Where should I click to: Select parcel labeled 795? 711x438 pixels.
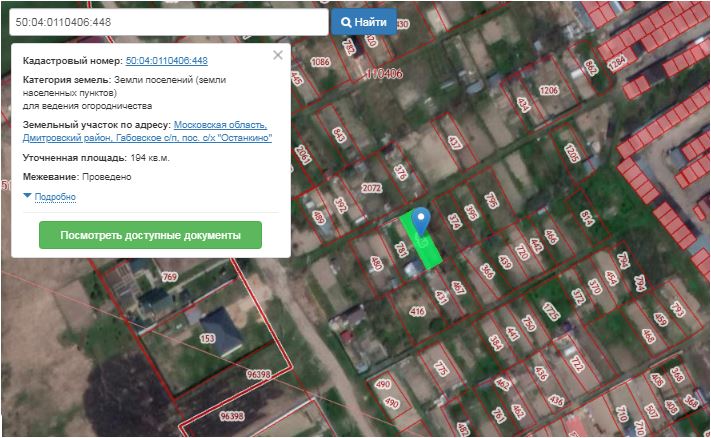(492, 200)
